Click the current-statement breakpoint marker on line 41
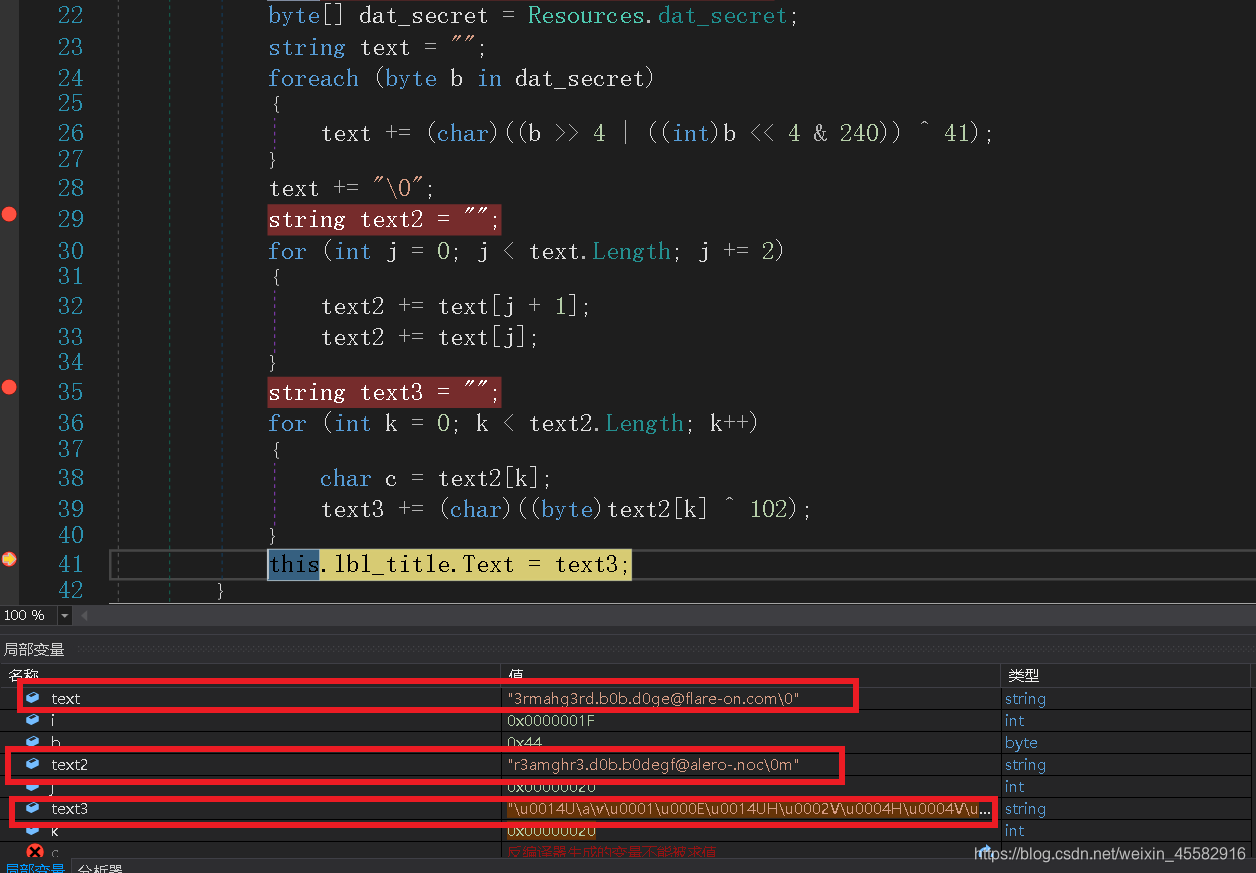The width and height of the screenshot is (1256, 873). [9, 560]
